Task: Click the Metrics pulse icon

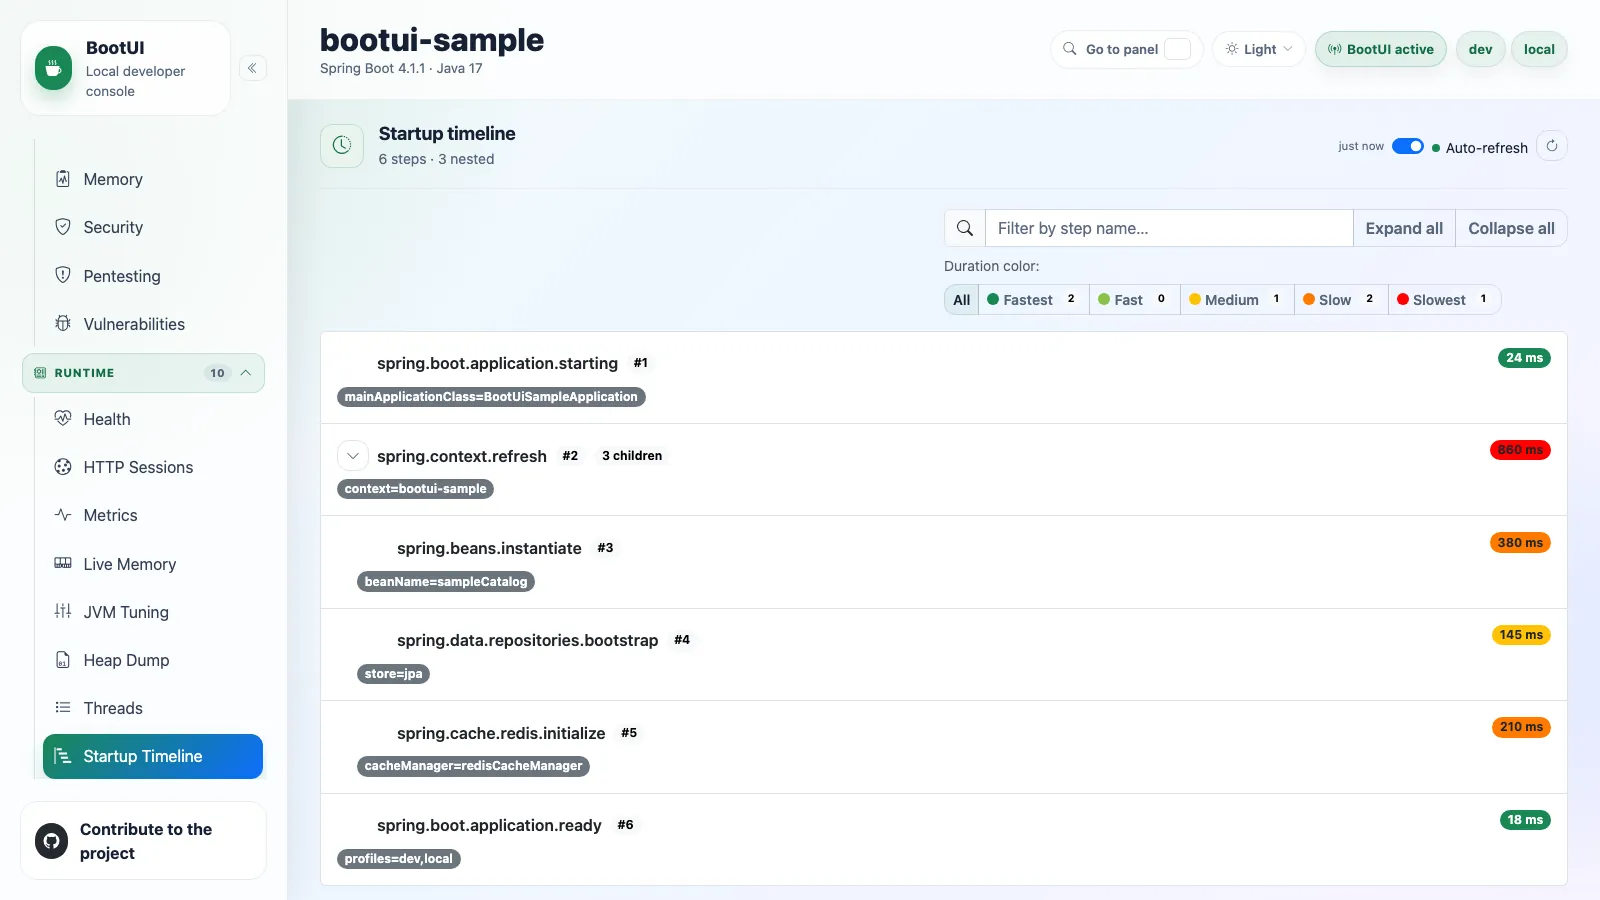Action: (63, 514)
